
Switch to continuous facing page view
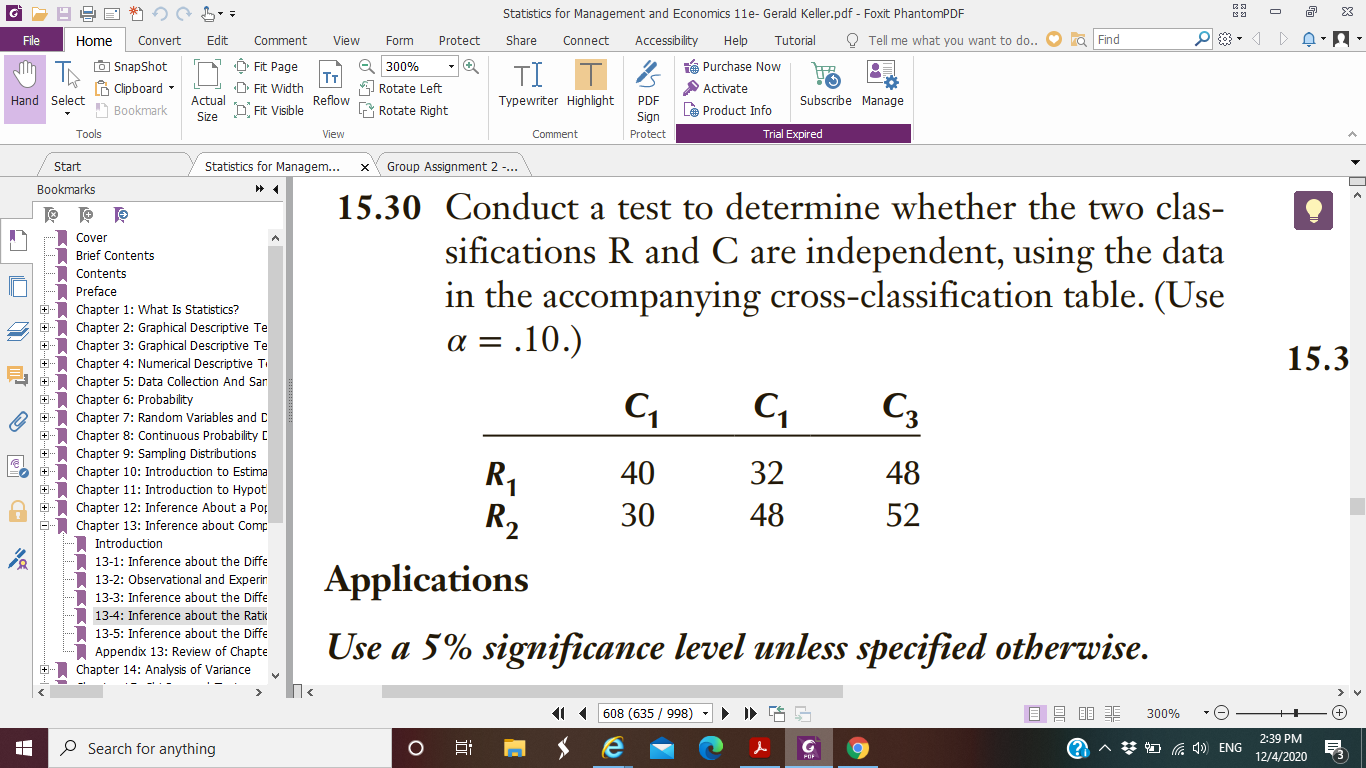pos(1113,713)
